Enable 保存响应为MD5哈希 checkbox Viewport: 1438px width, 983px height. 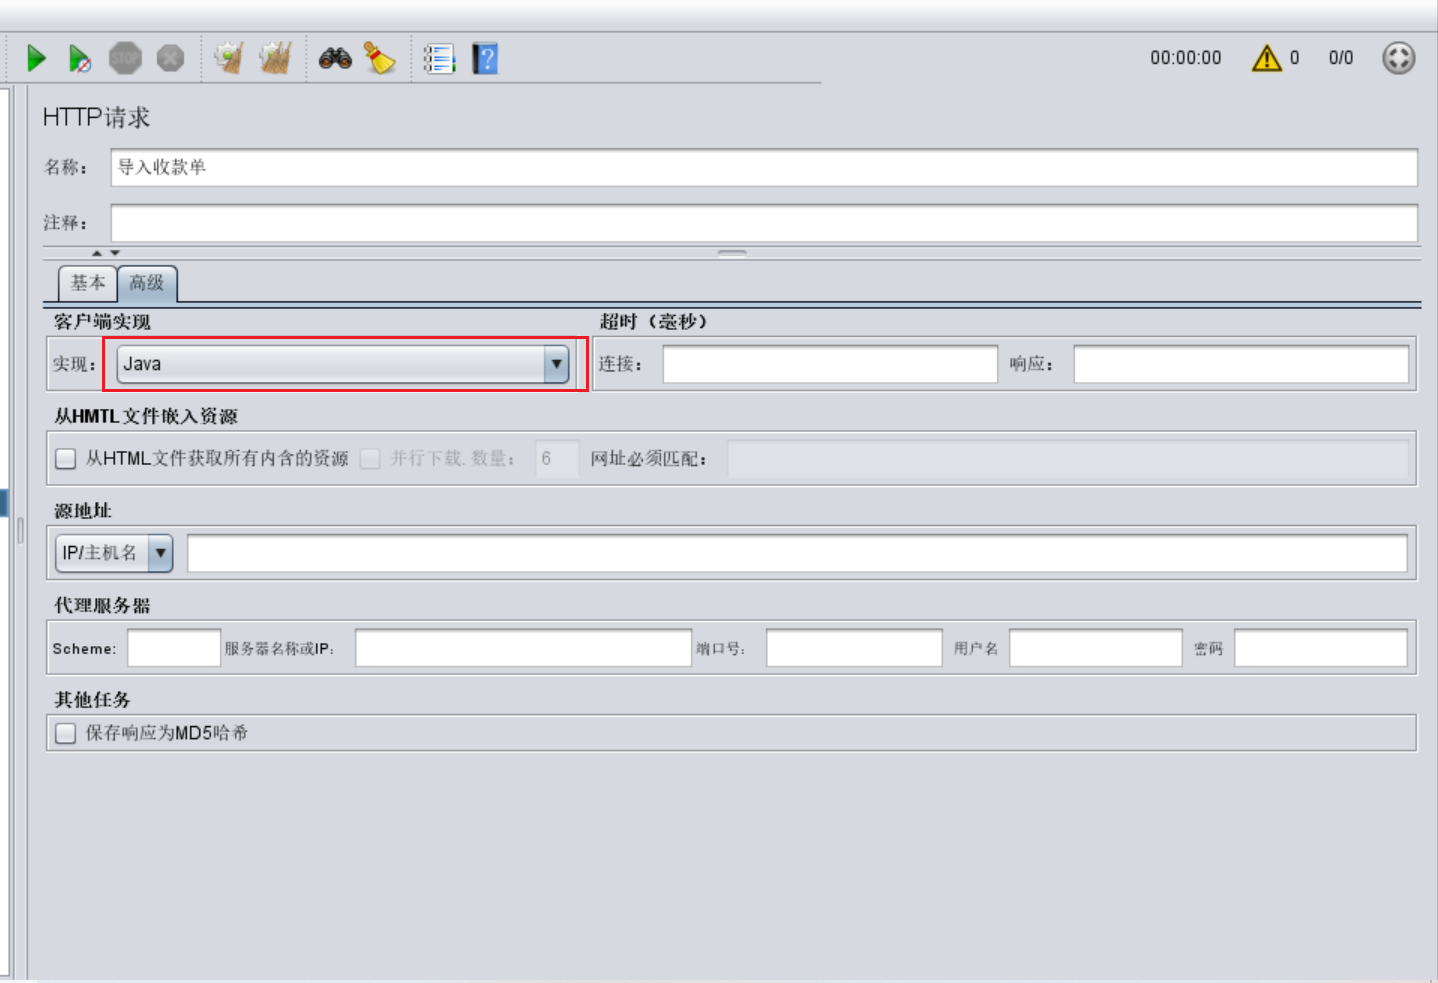(66, 733)
